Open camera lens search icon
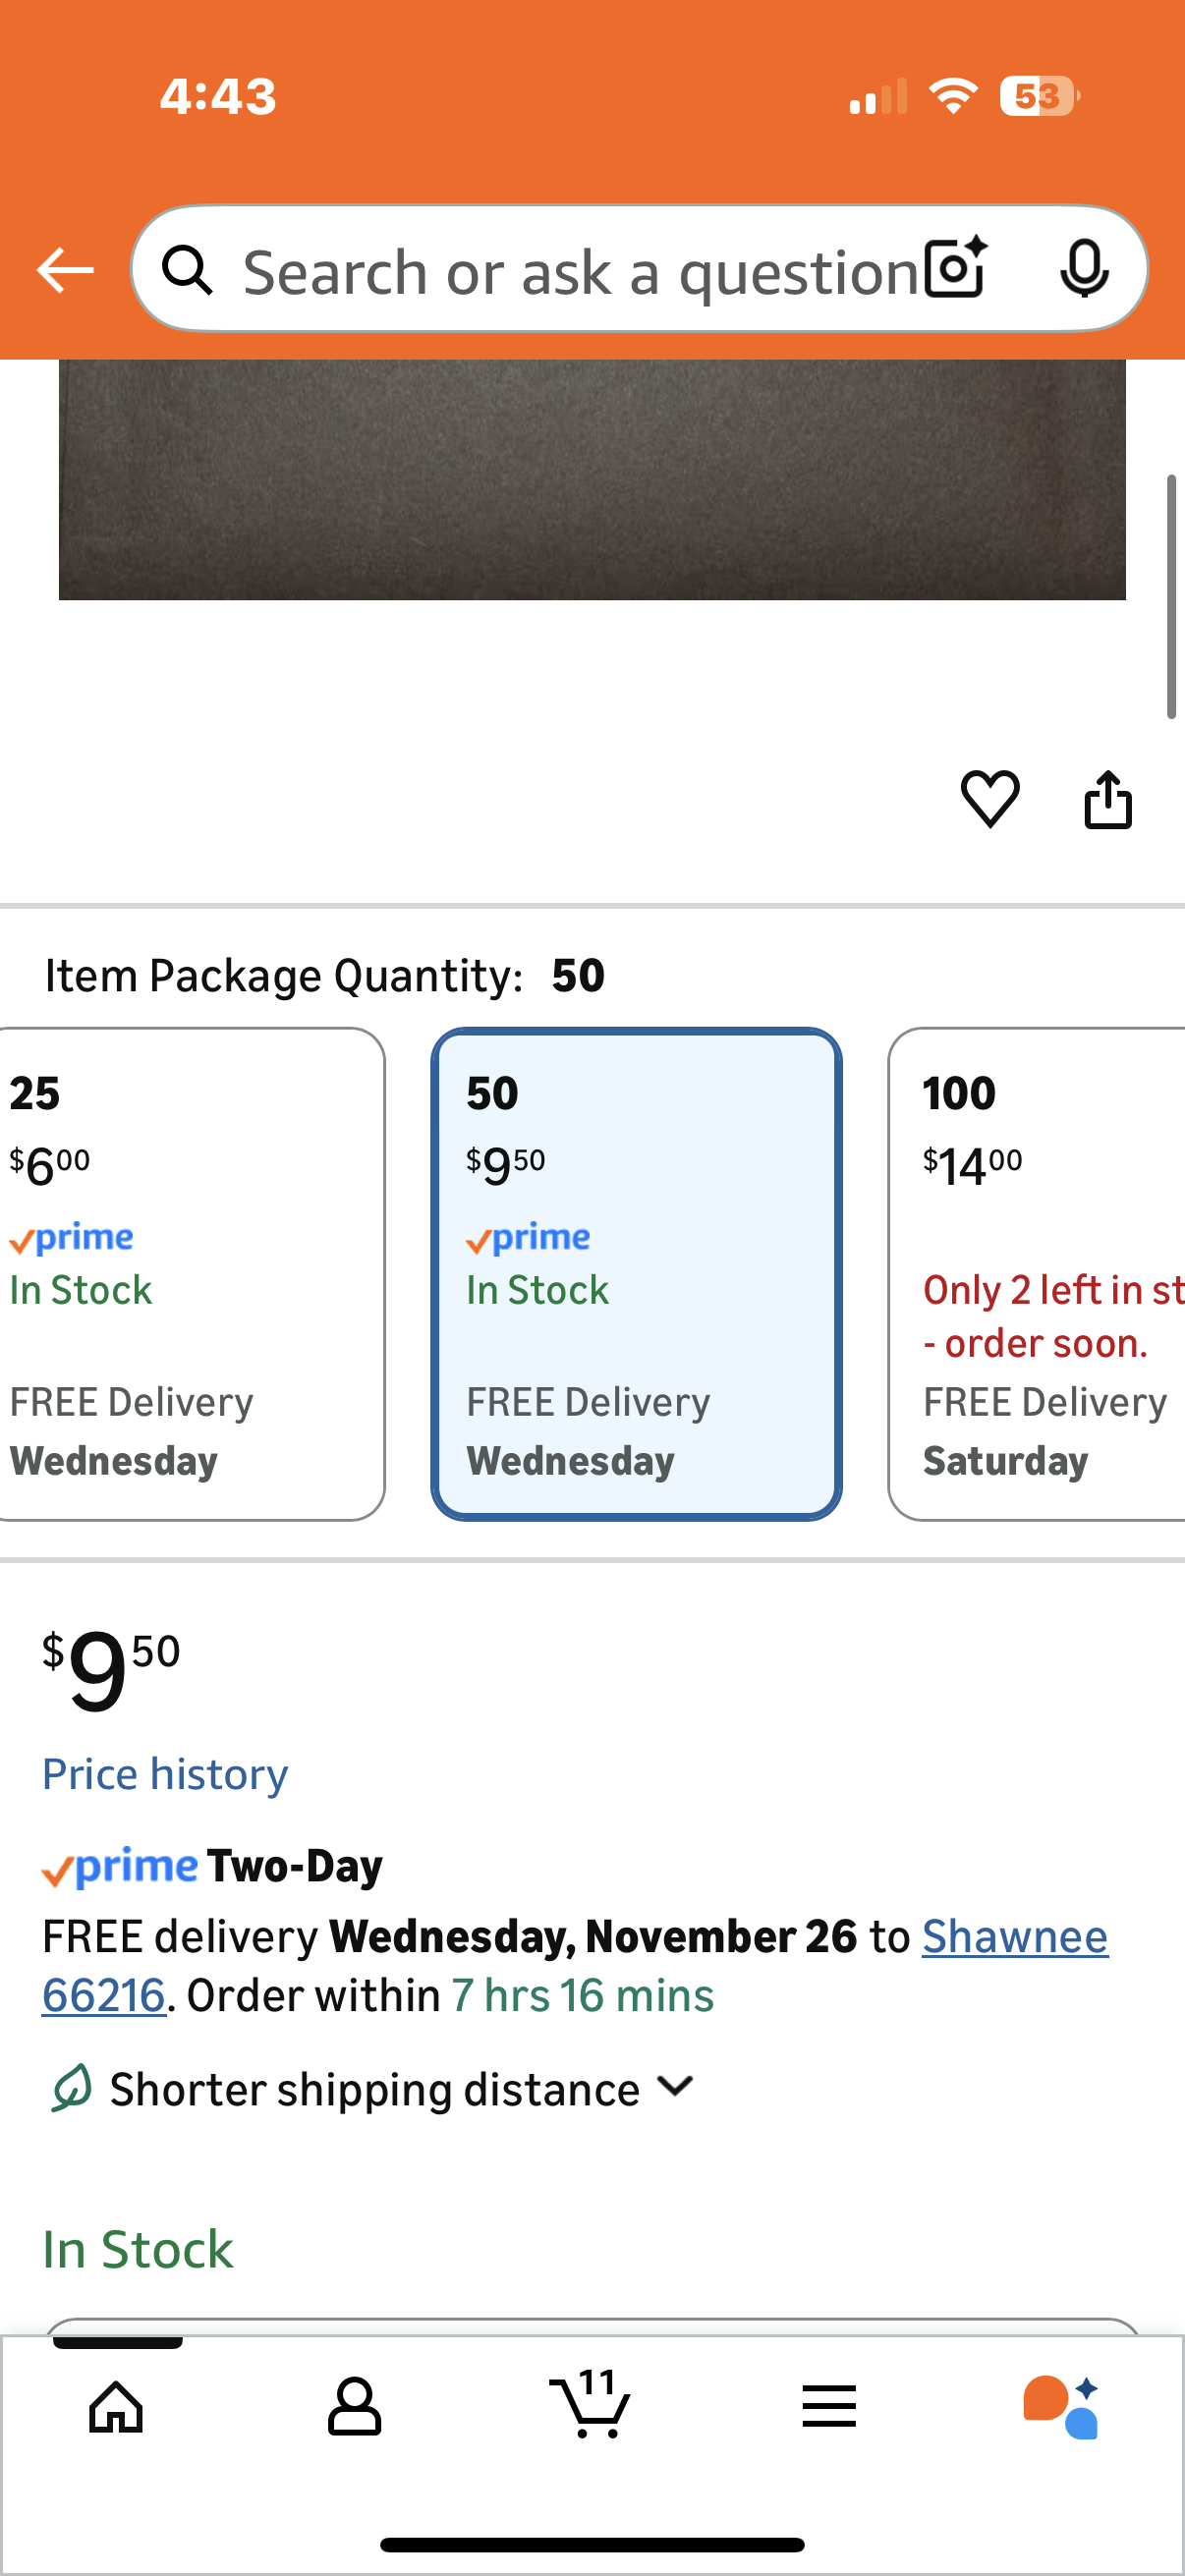The image size is (1185, 2576). [x=956, y=269]
